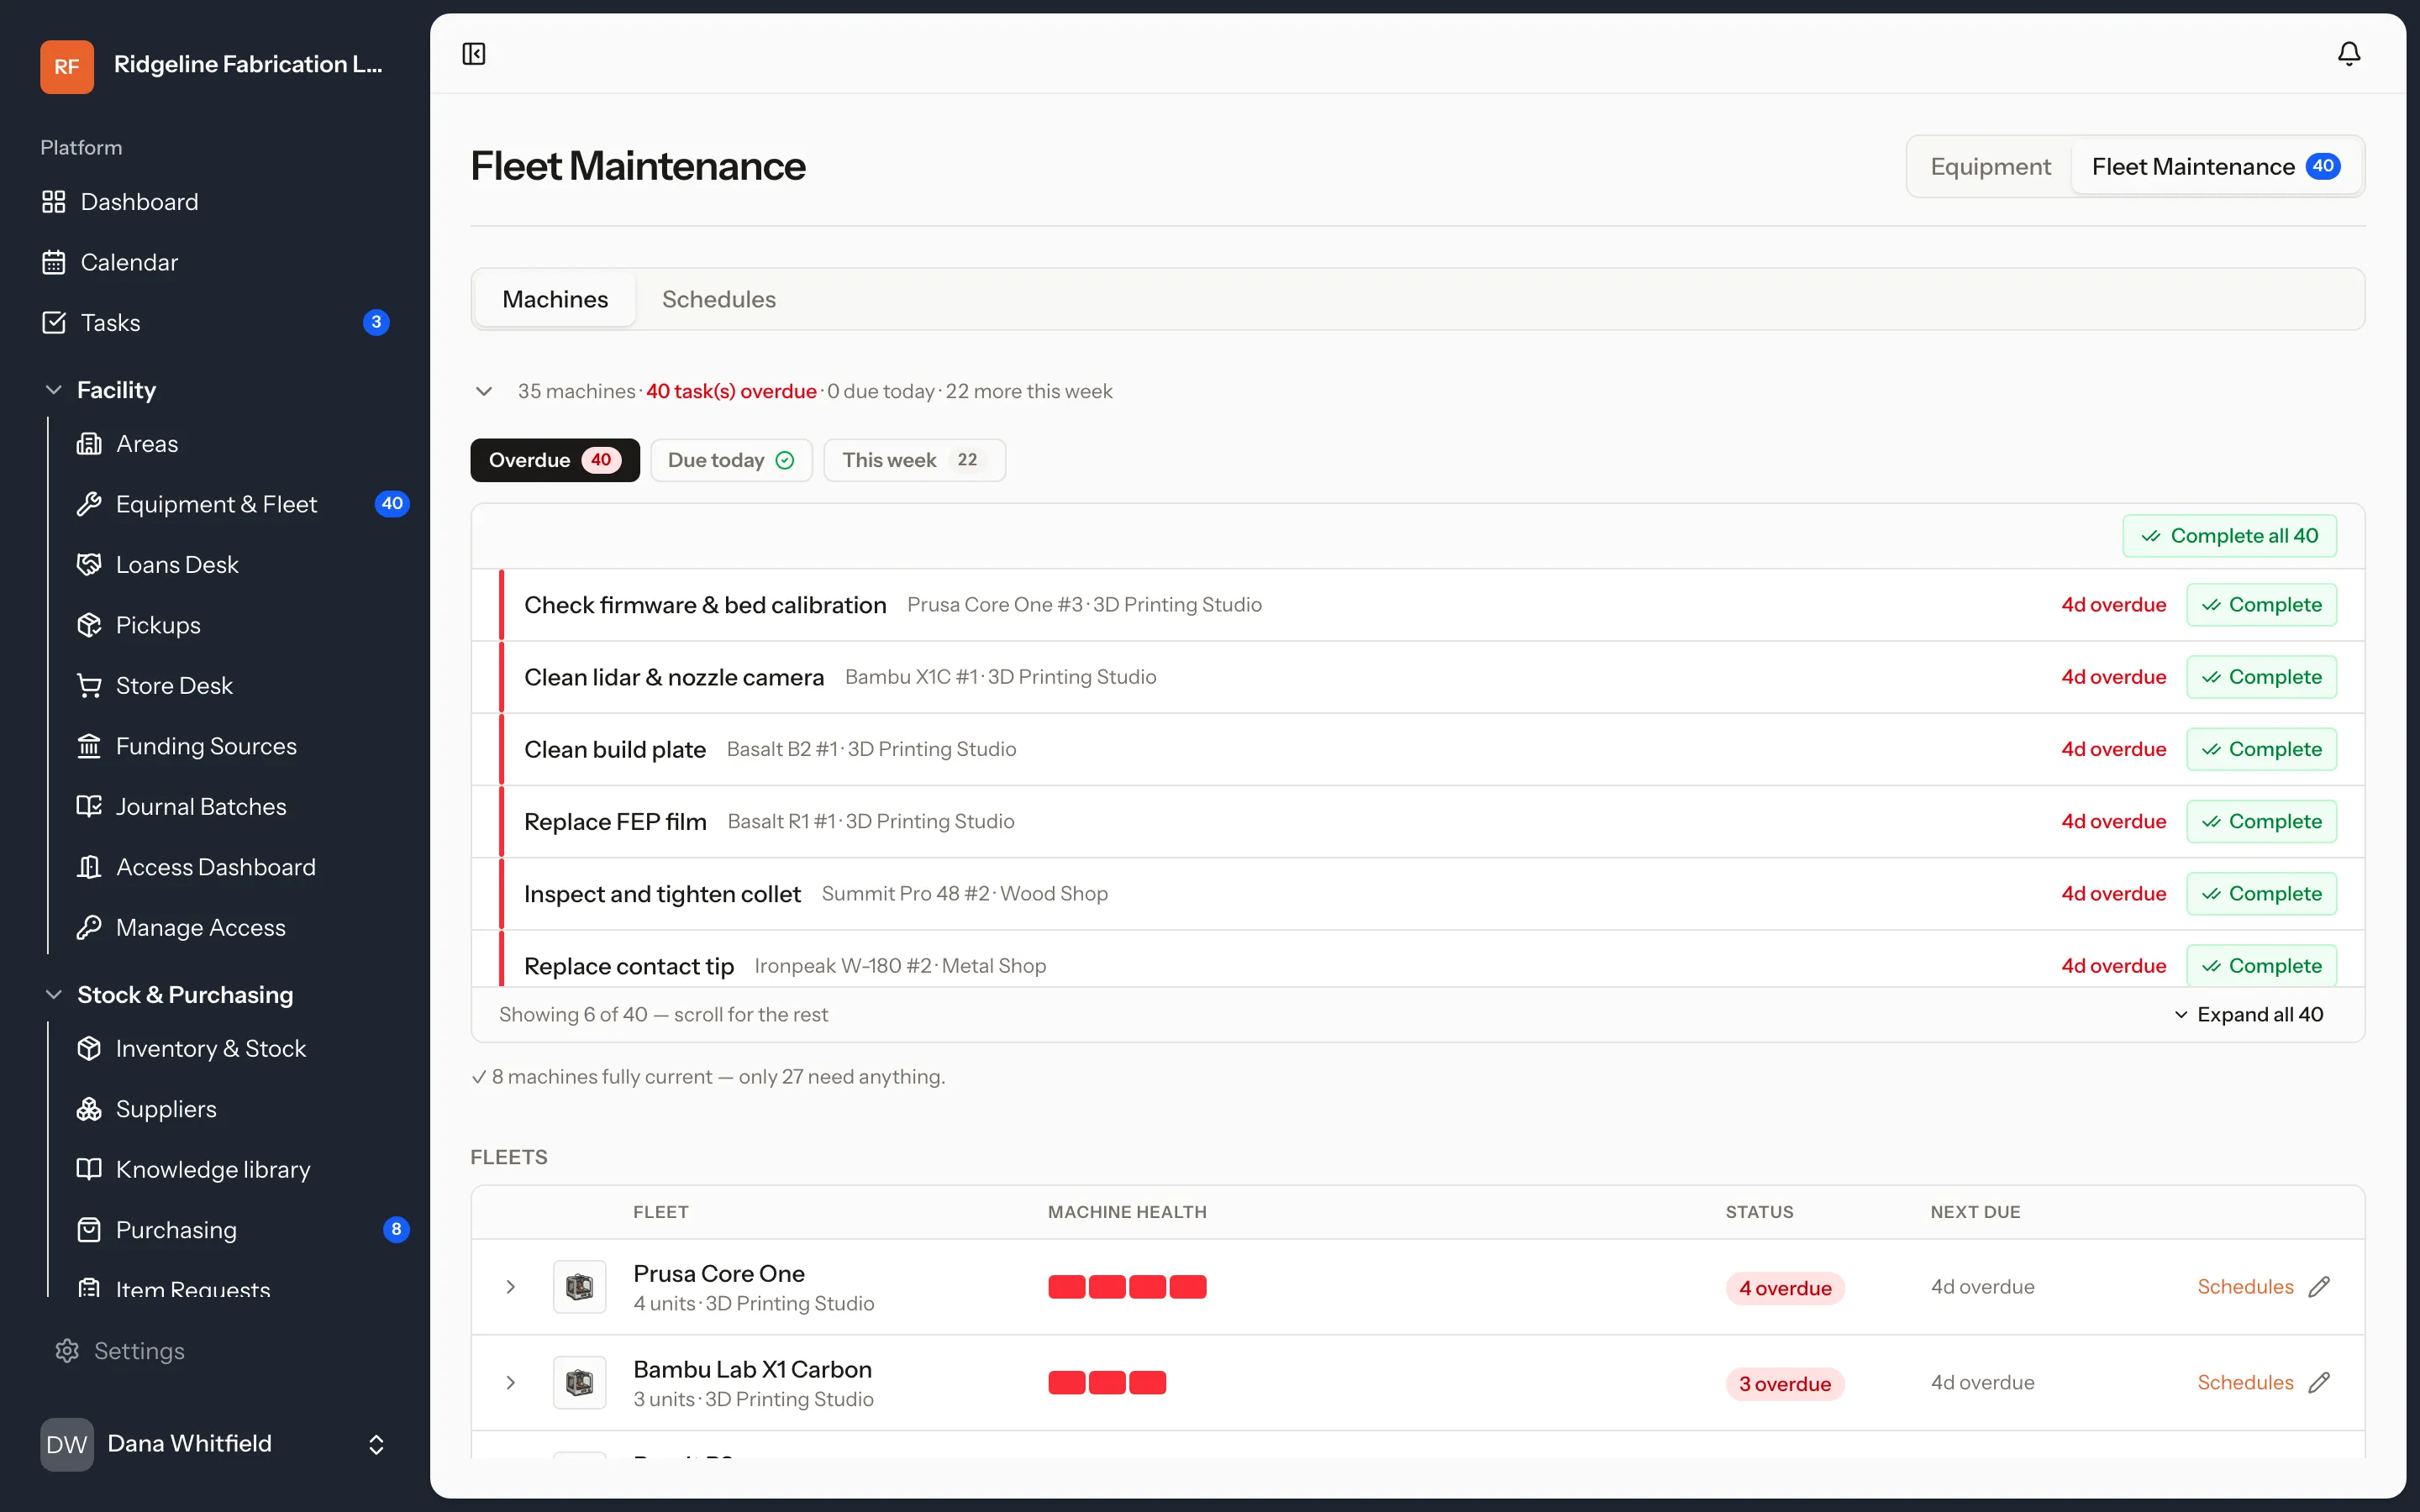Select the Fleet Maintenance tab at top right
2420x1512 pixels.
[2215, 166]
